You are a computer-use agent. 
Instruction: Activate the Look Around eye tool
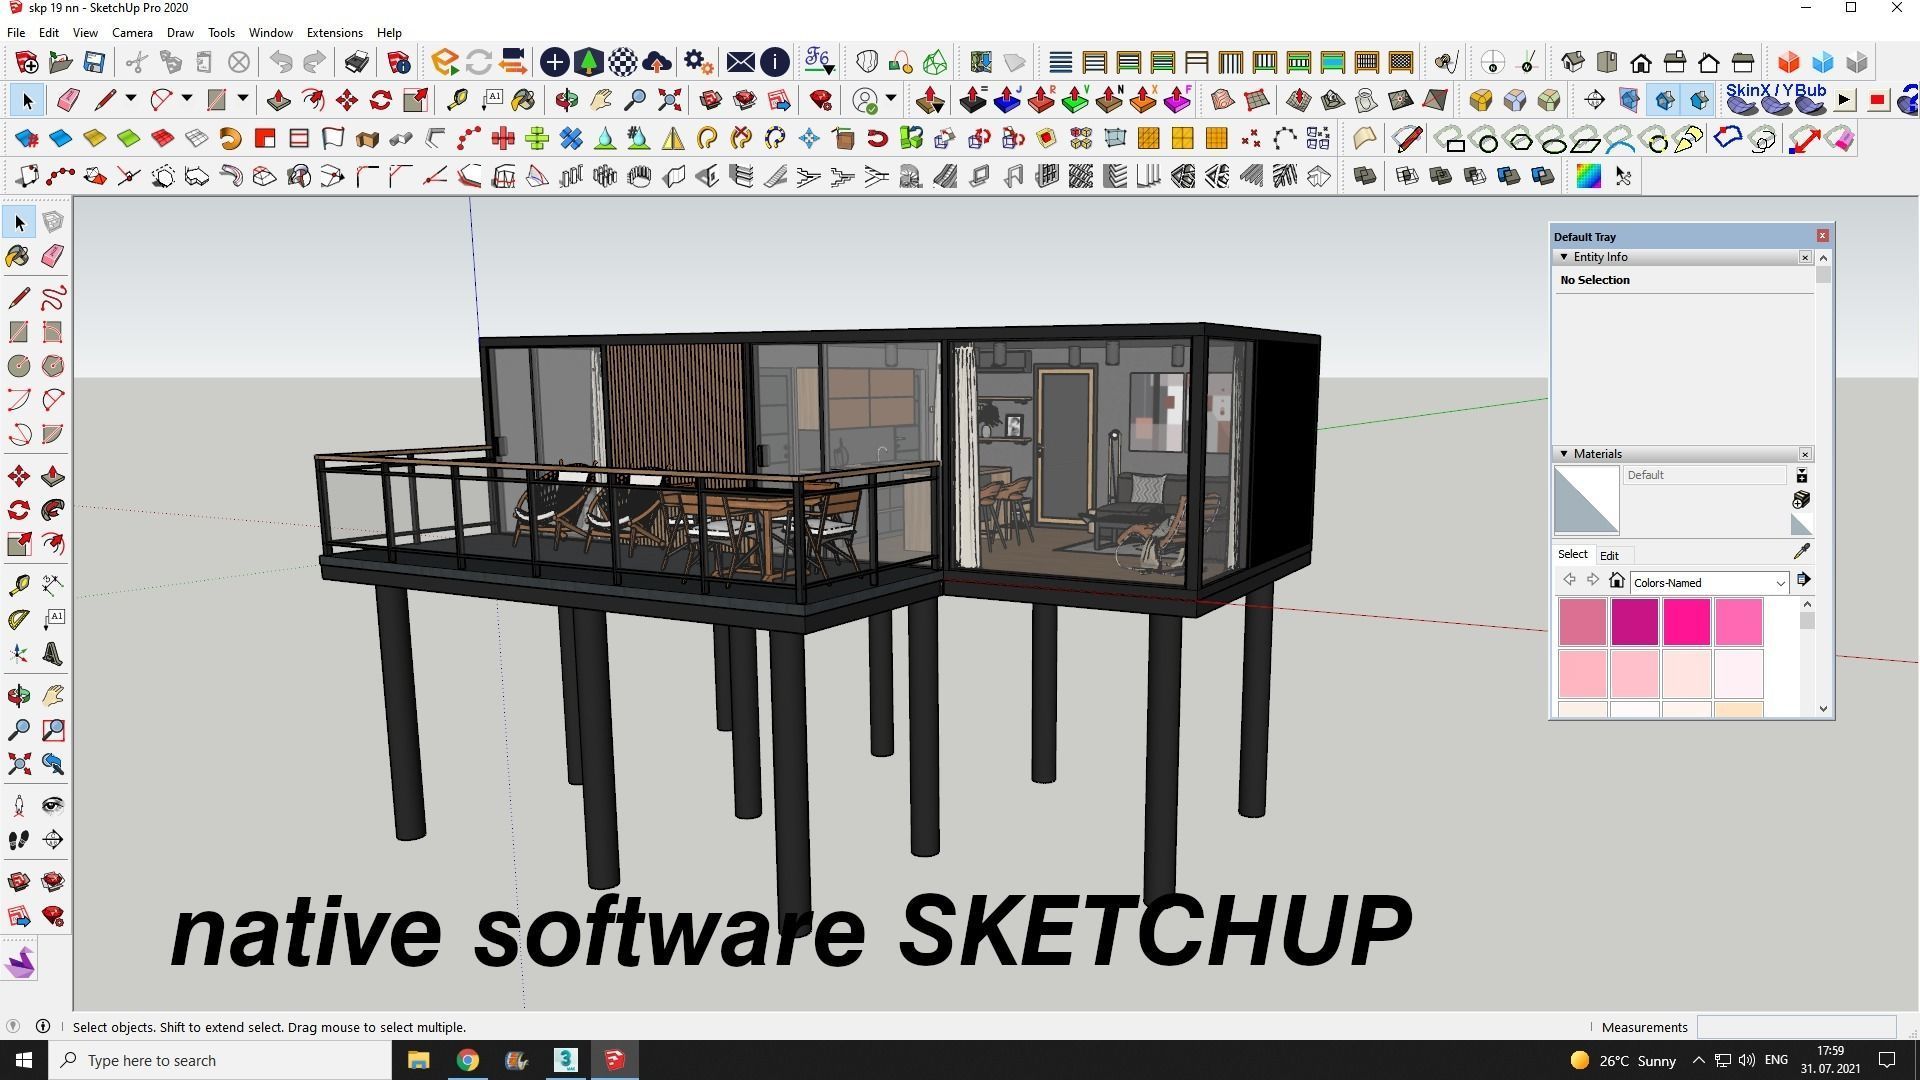click(53, 806)
